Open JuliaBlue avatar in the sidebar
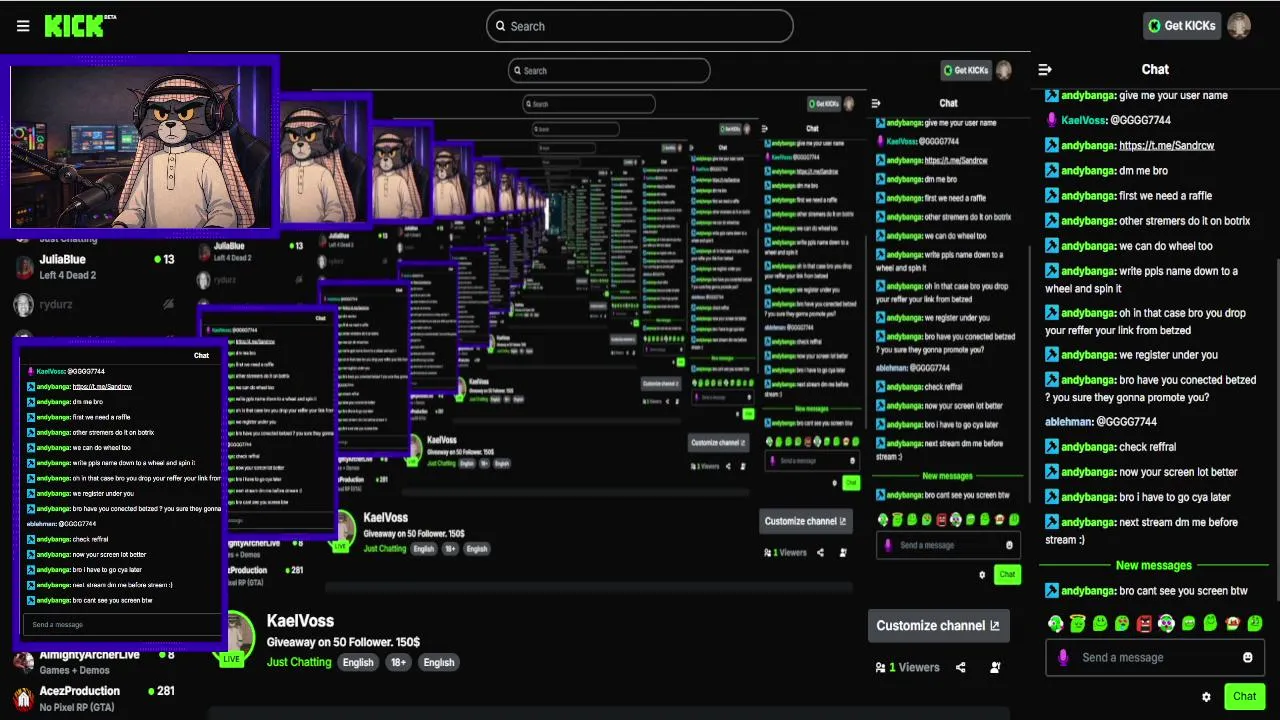 click(23, 267)
